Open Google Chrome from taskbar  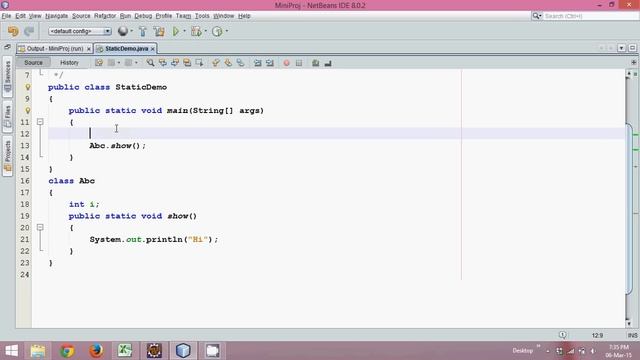click(x=67, y=351)
